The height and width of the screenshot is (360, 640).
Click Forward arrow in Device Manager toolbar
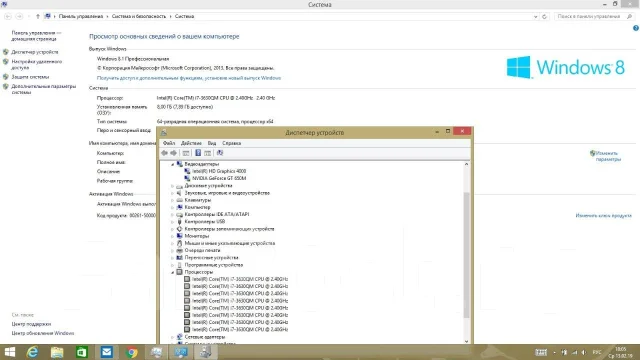pos(173,153)
